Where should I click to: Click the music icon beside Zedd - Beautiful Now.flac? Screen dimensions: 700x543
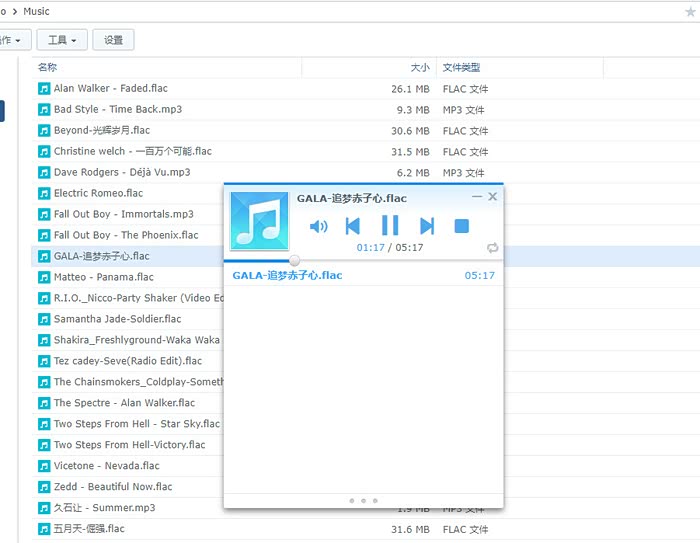tap(44, 487)
